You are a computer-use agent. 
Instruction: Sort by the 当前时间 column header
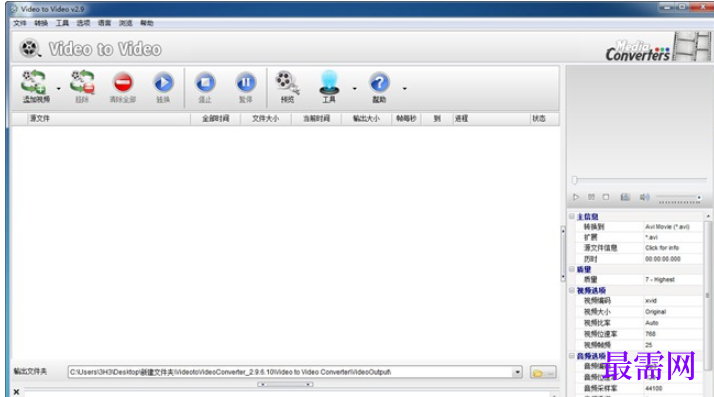pos(316,118)
